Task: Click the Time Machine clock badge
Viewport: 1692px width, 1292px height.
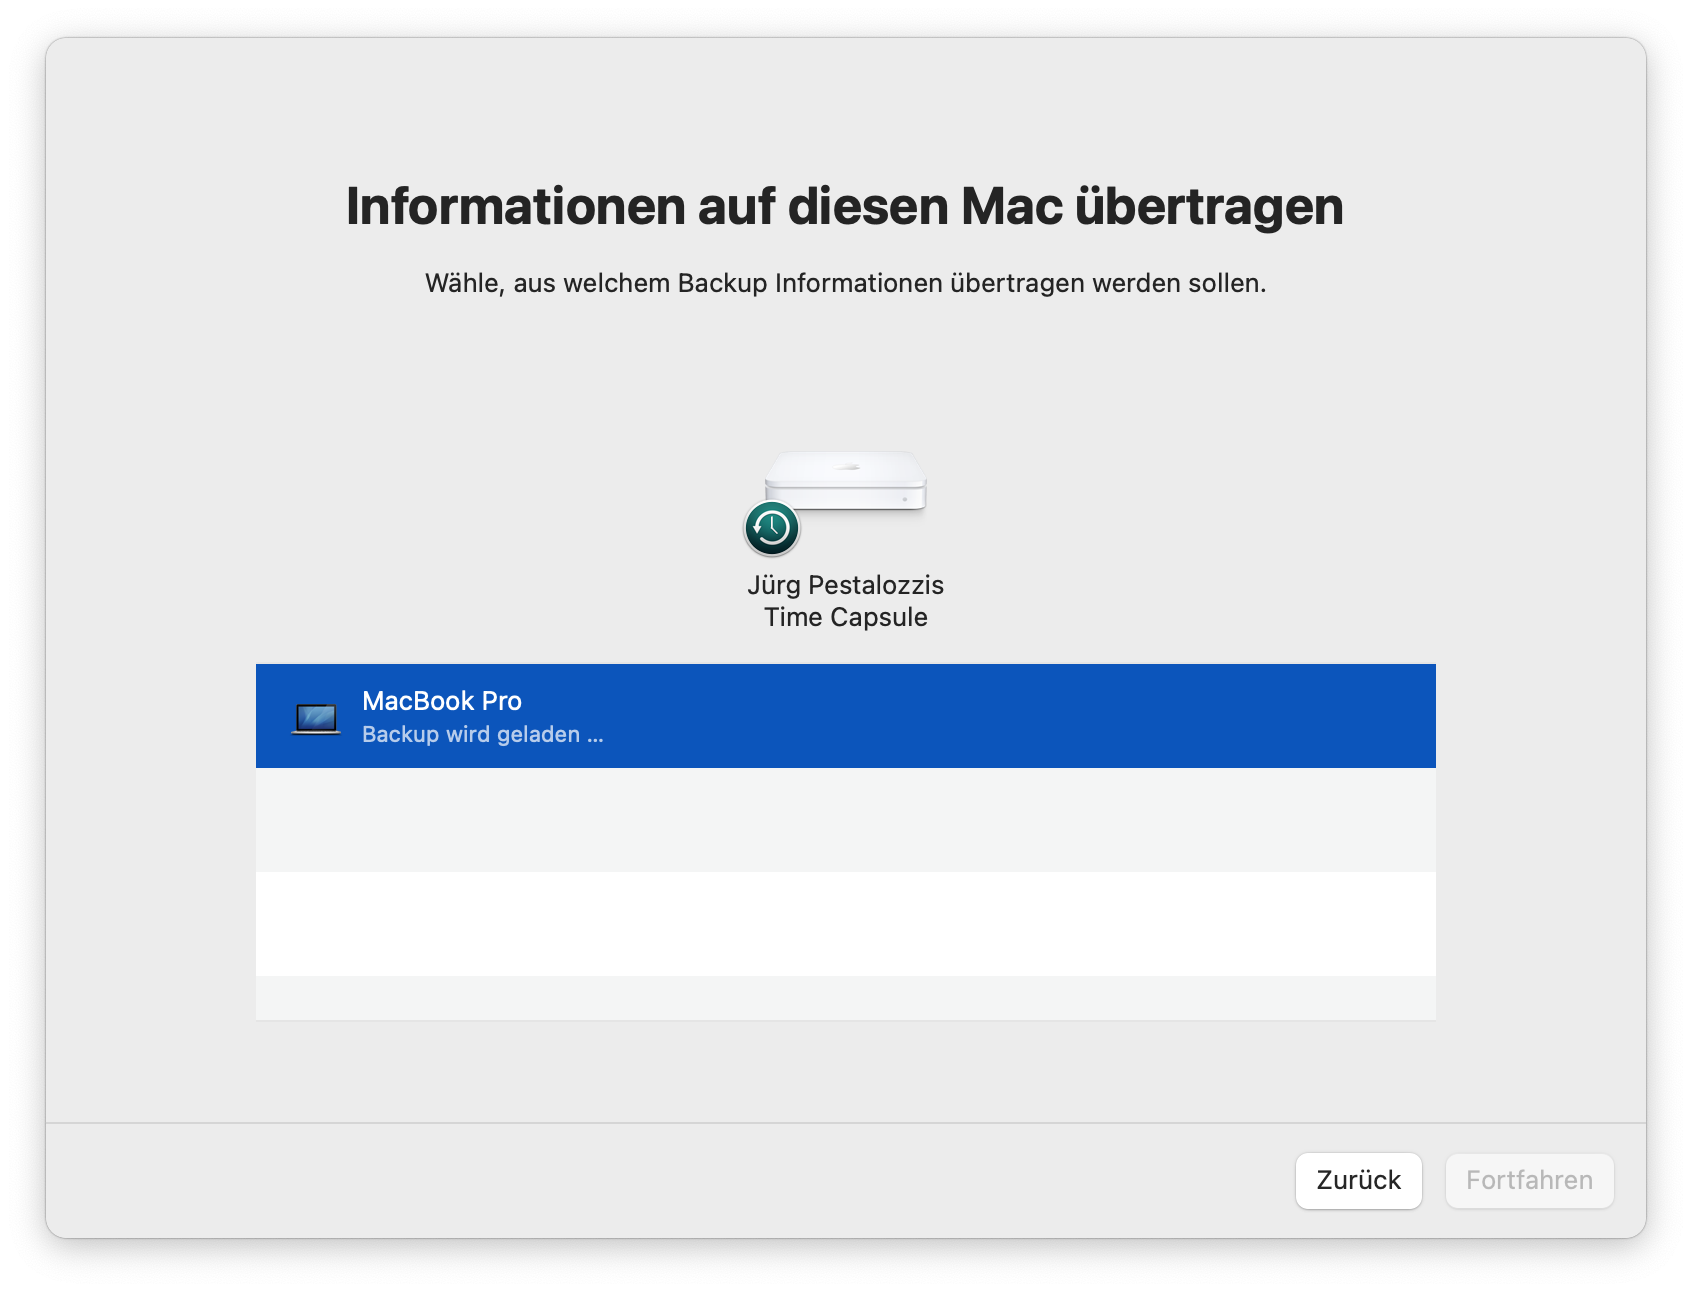Action: click(x=772, y=527)
